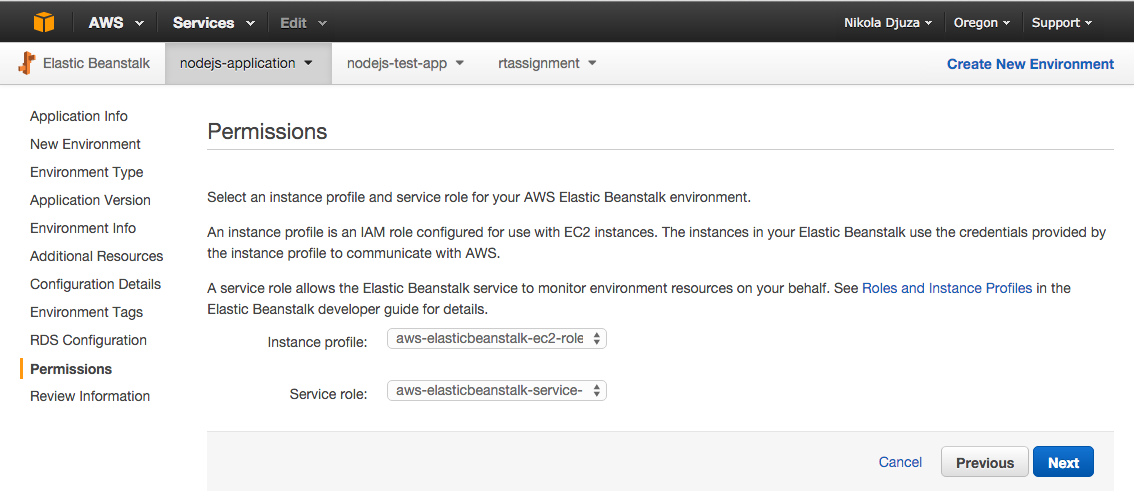Open the nodejs-test-app dropdown tab

pyautogui.click(x=405, y=63)
